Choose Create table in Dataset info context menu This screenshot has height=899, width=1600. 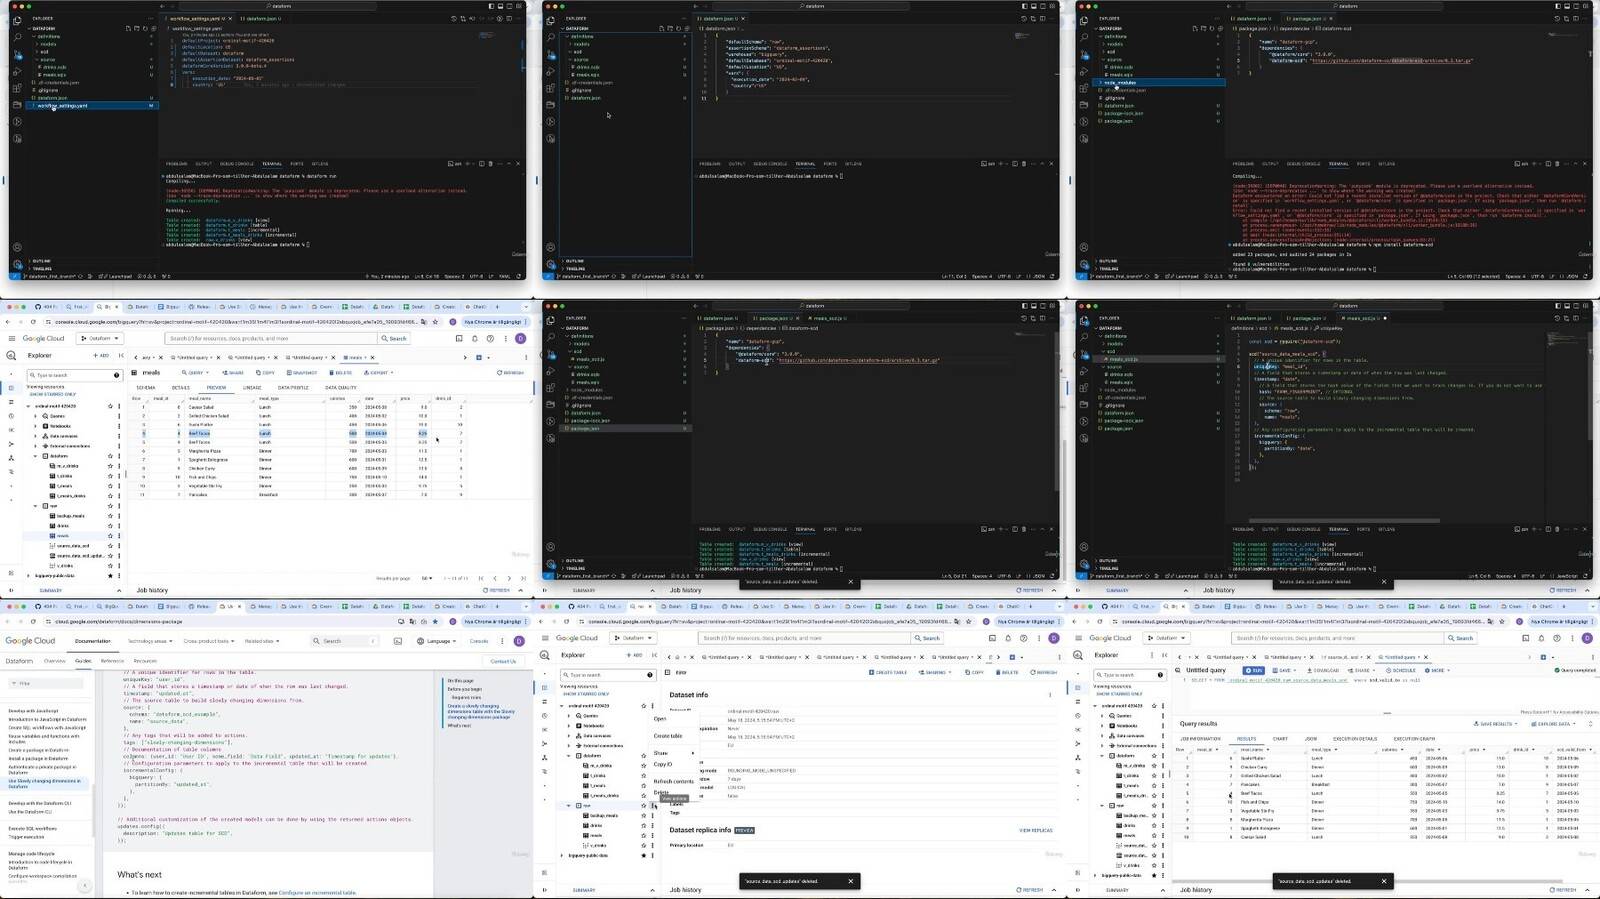tap(668, 736)
